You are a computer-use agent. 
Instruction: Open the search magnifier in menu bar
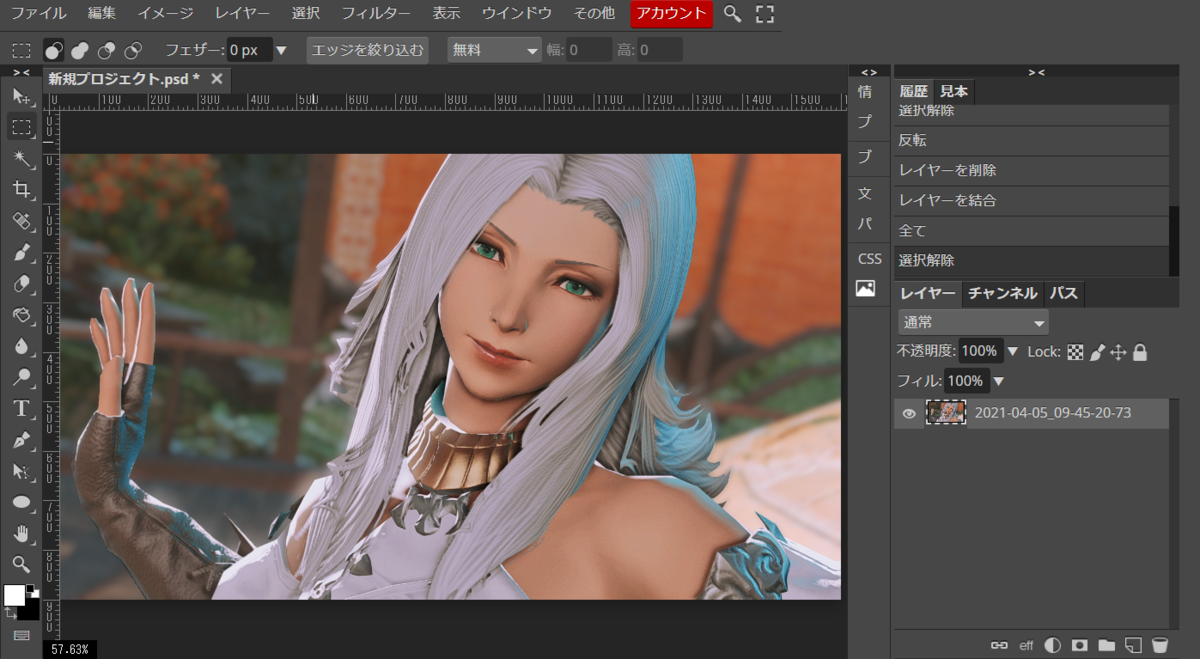(733, 14)
